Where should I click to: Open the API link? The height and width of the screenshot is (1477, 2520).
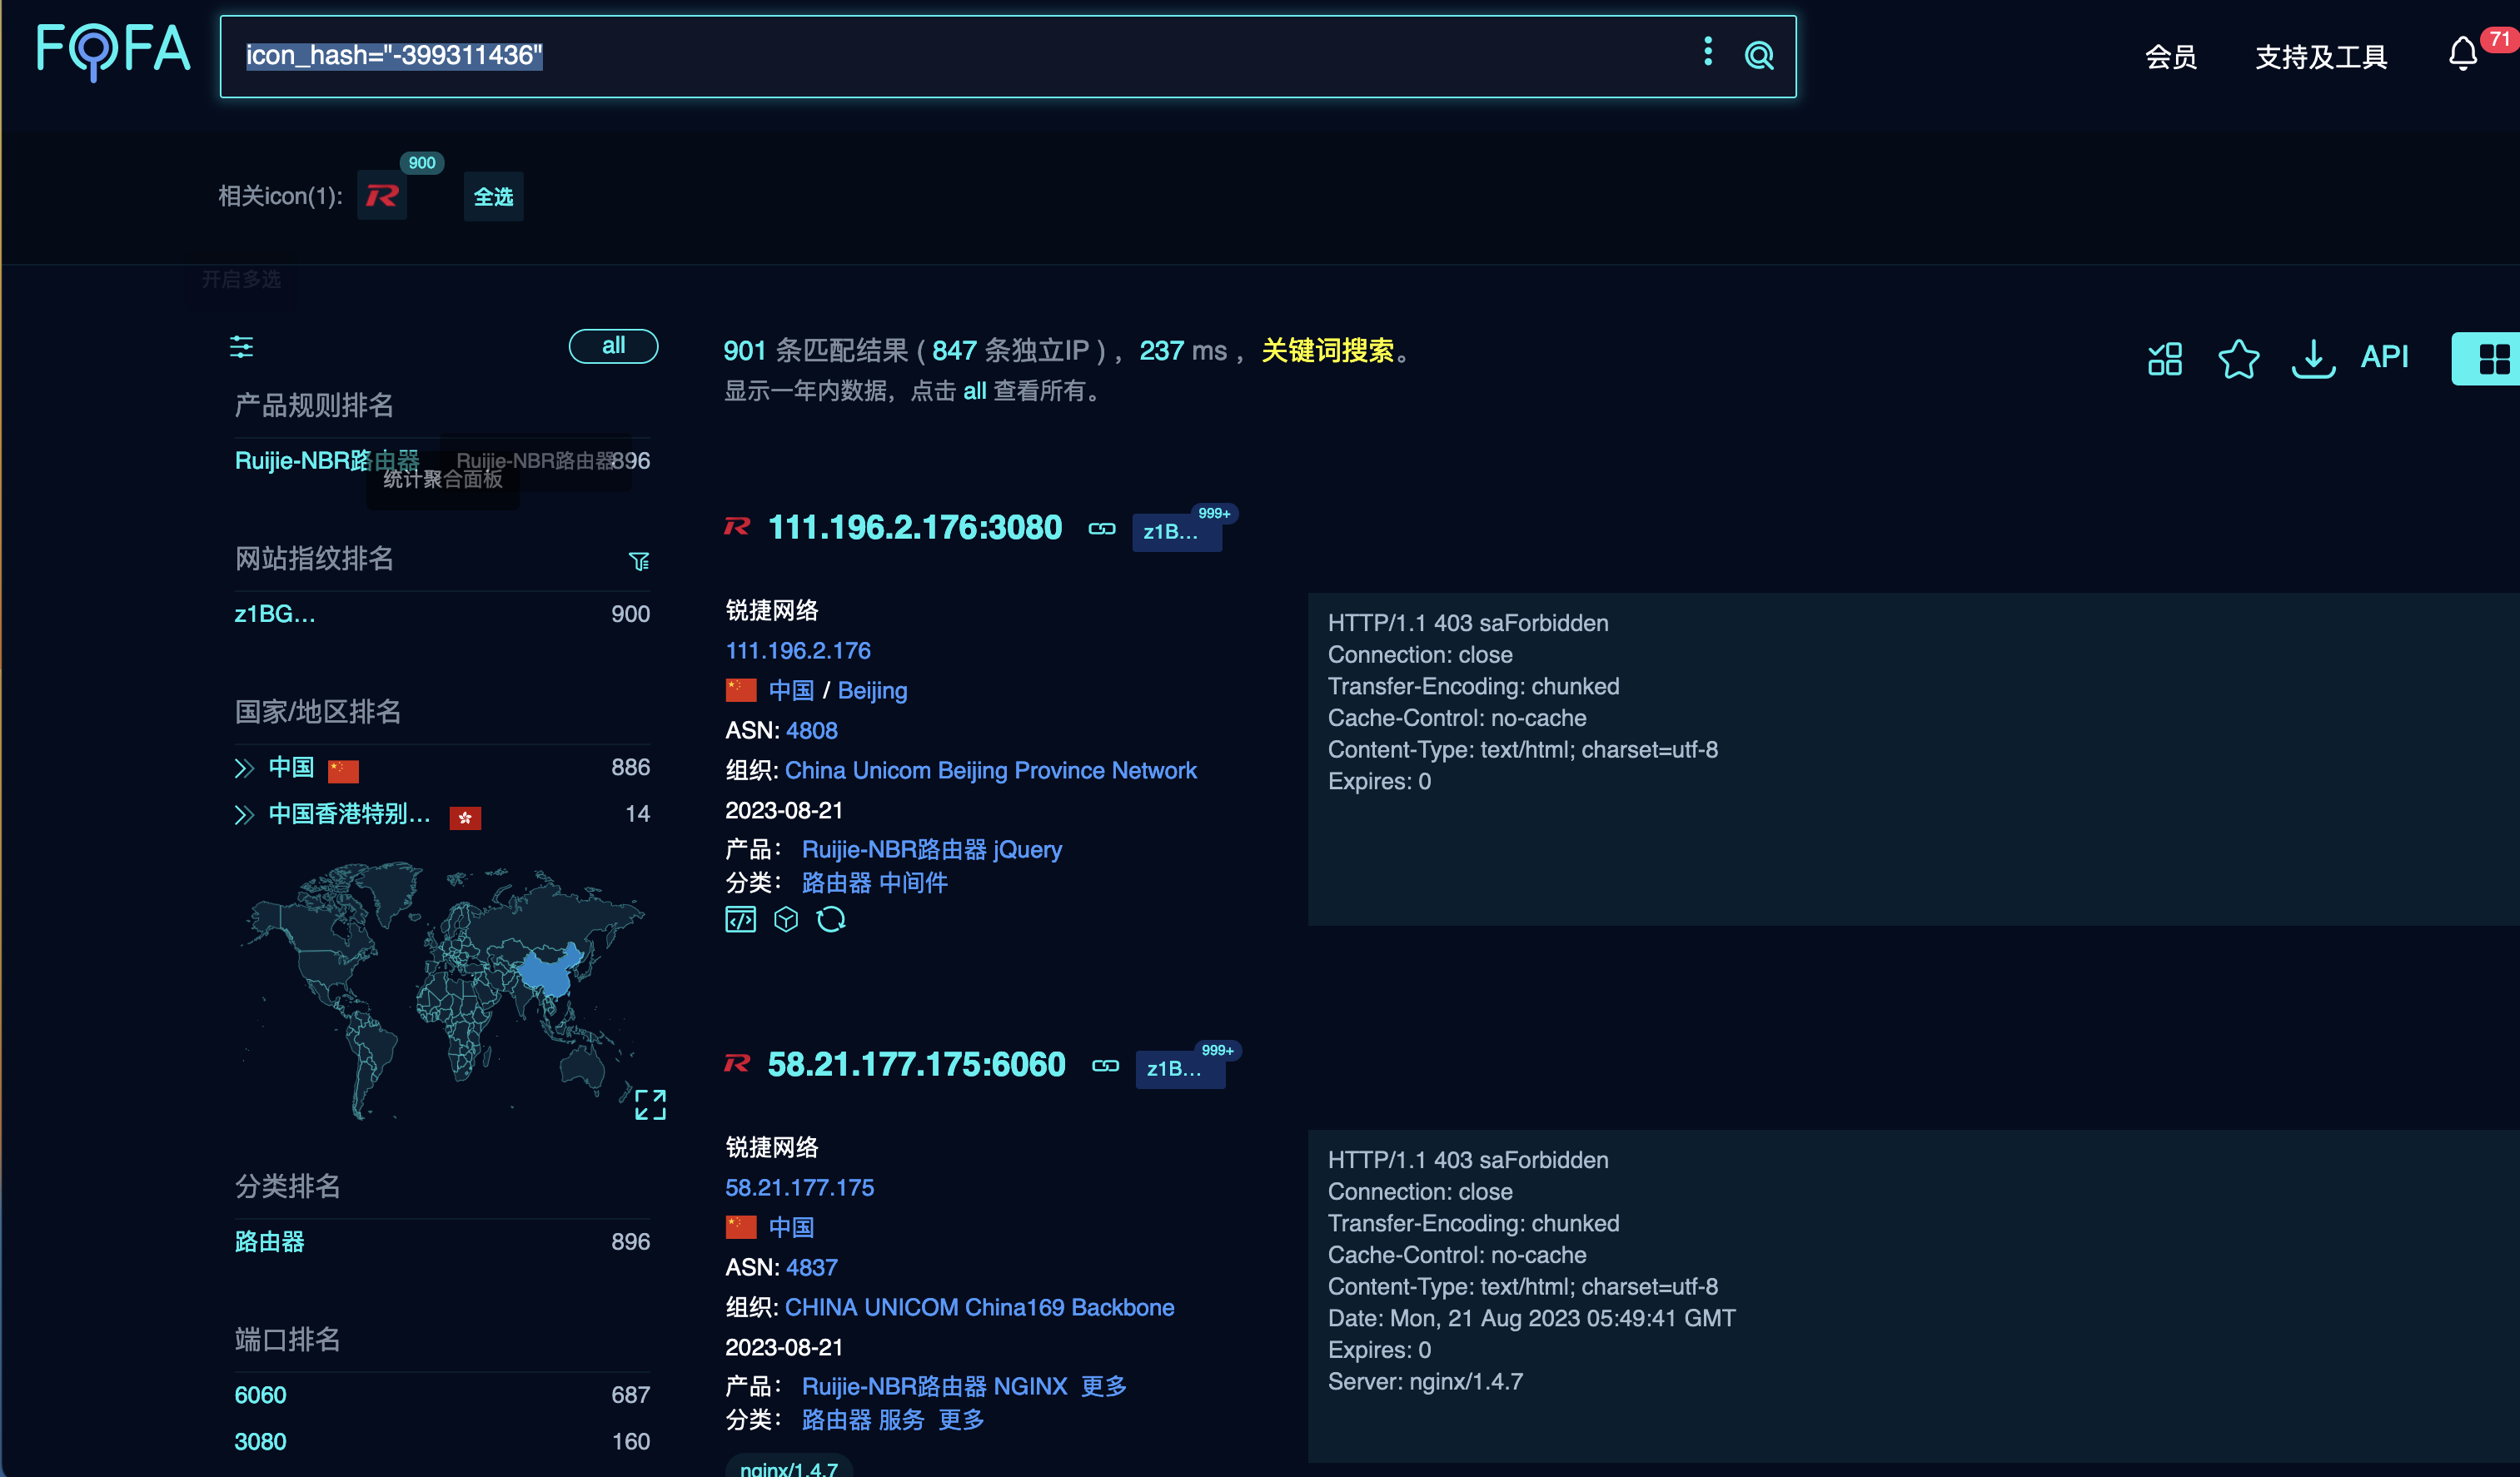pos(2384,356)
